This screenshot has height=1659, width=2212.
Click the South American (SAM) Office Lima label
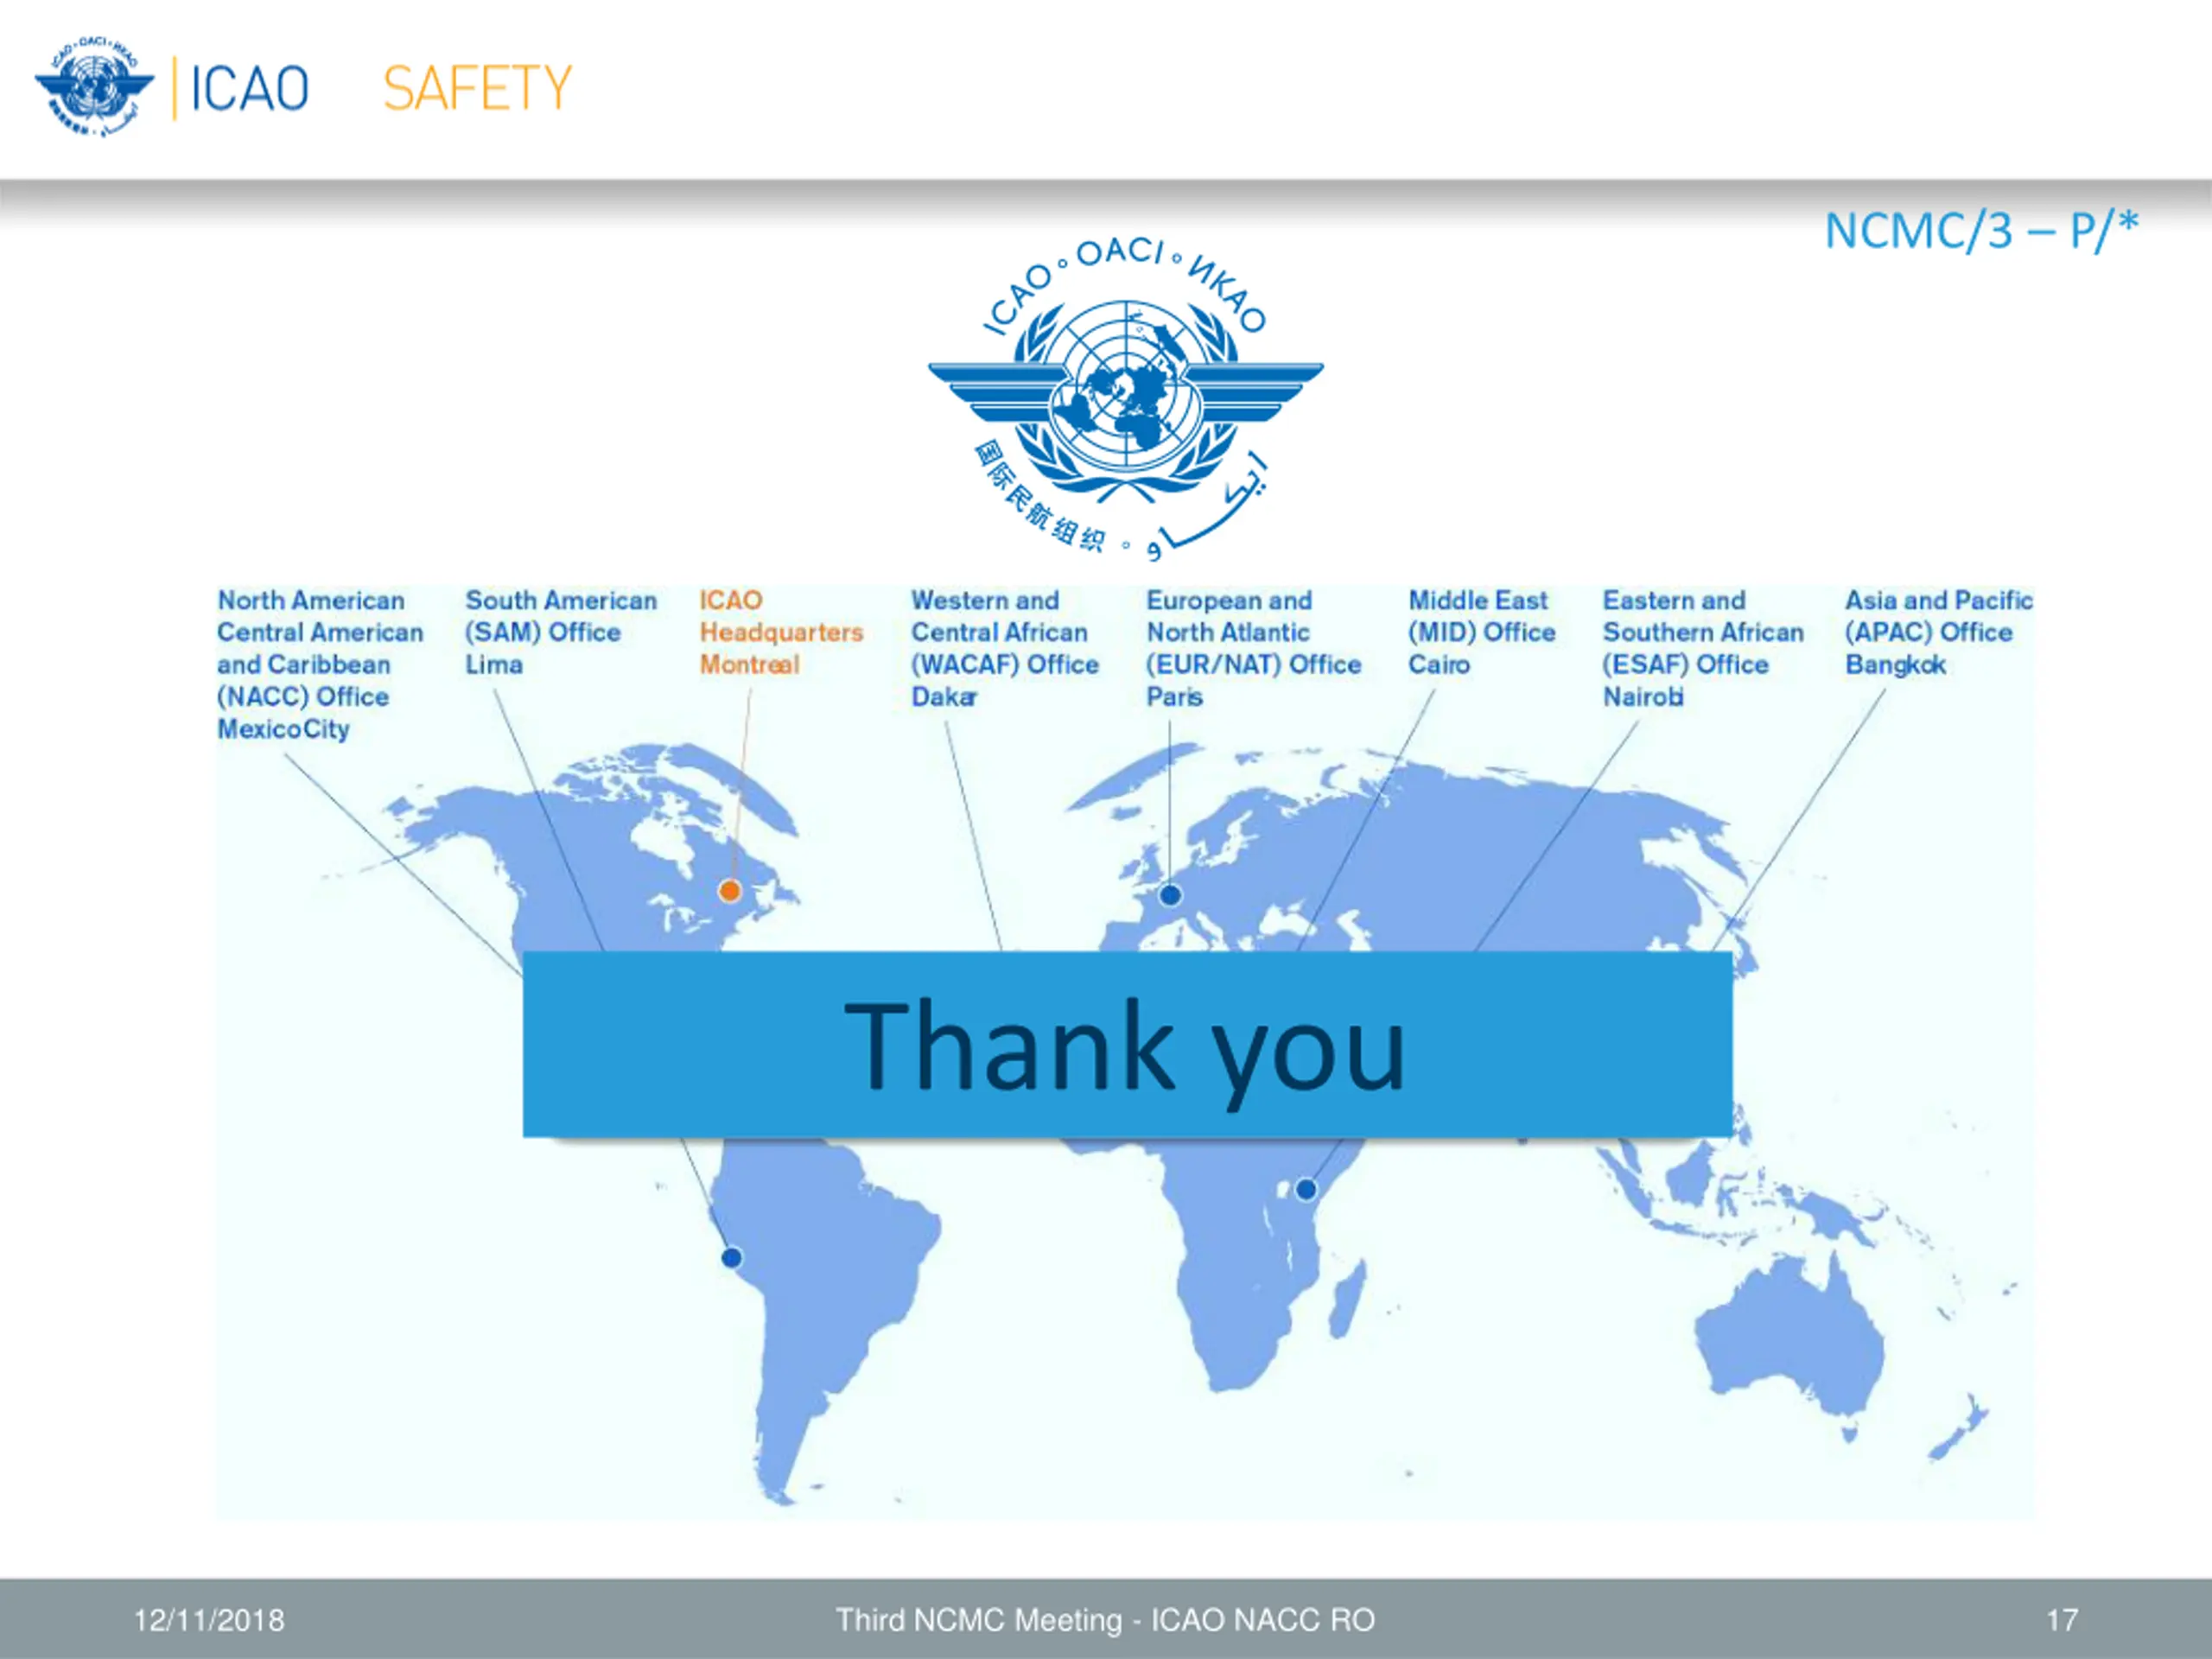pos(561,632)
